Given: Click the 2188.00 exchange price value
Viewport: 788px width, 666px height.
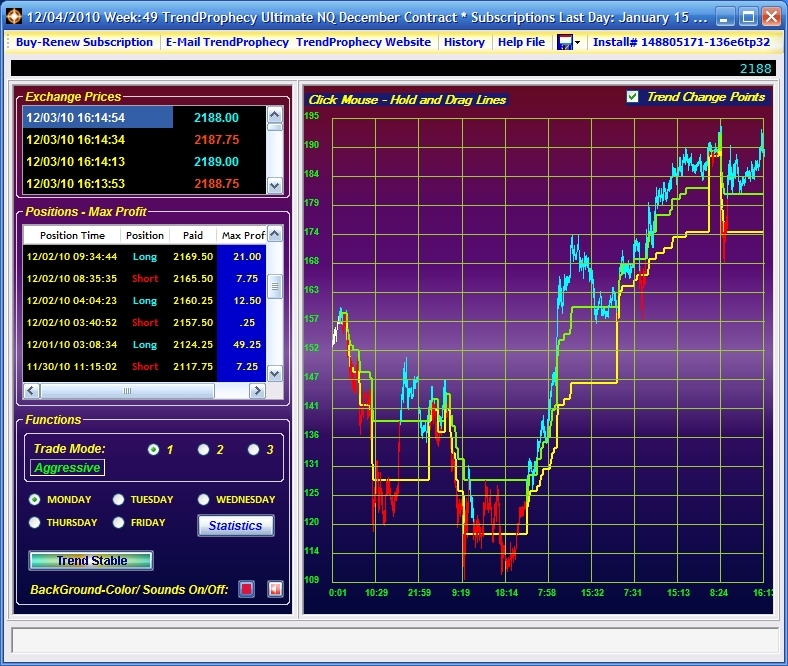Looking at the screenshot, I should point(216,118).
